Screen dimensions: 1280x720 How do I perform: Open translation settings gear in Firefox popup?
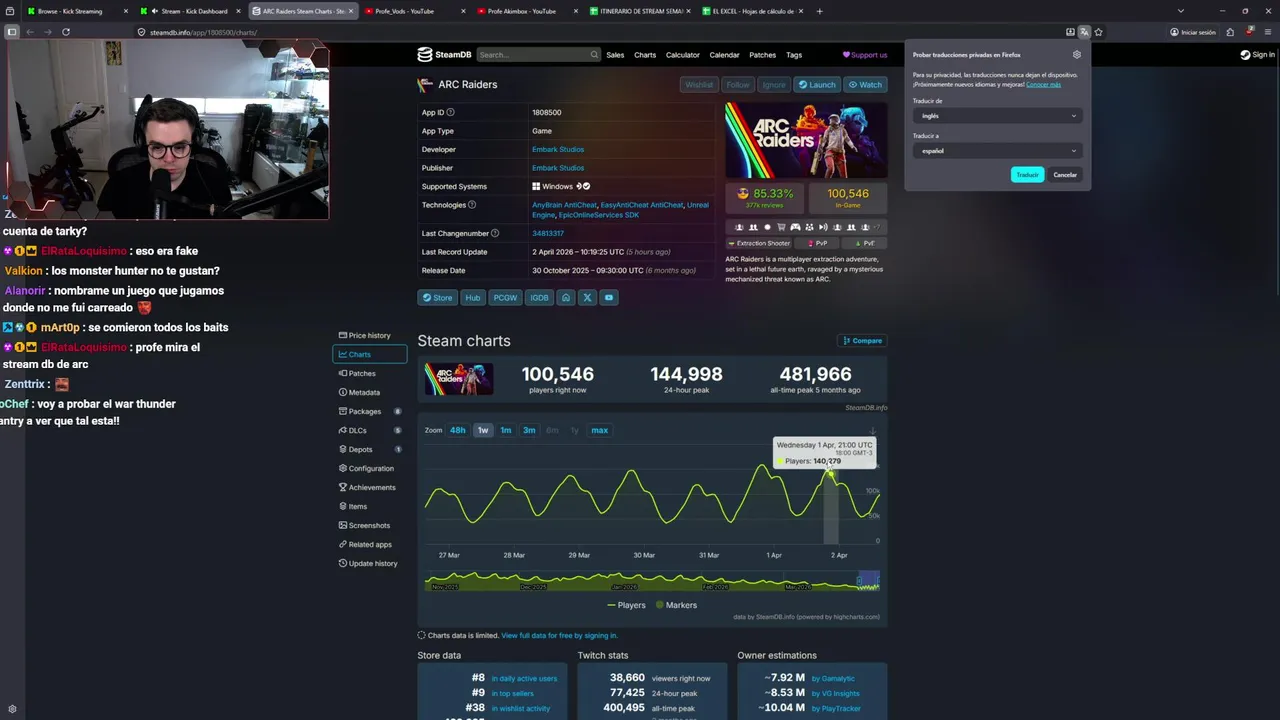1076,55
